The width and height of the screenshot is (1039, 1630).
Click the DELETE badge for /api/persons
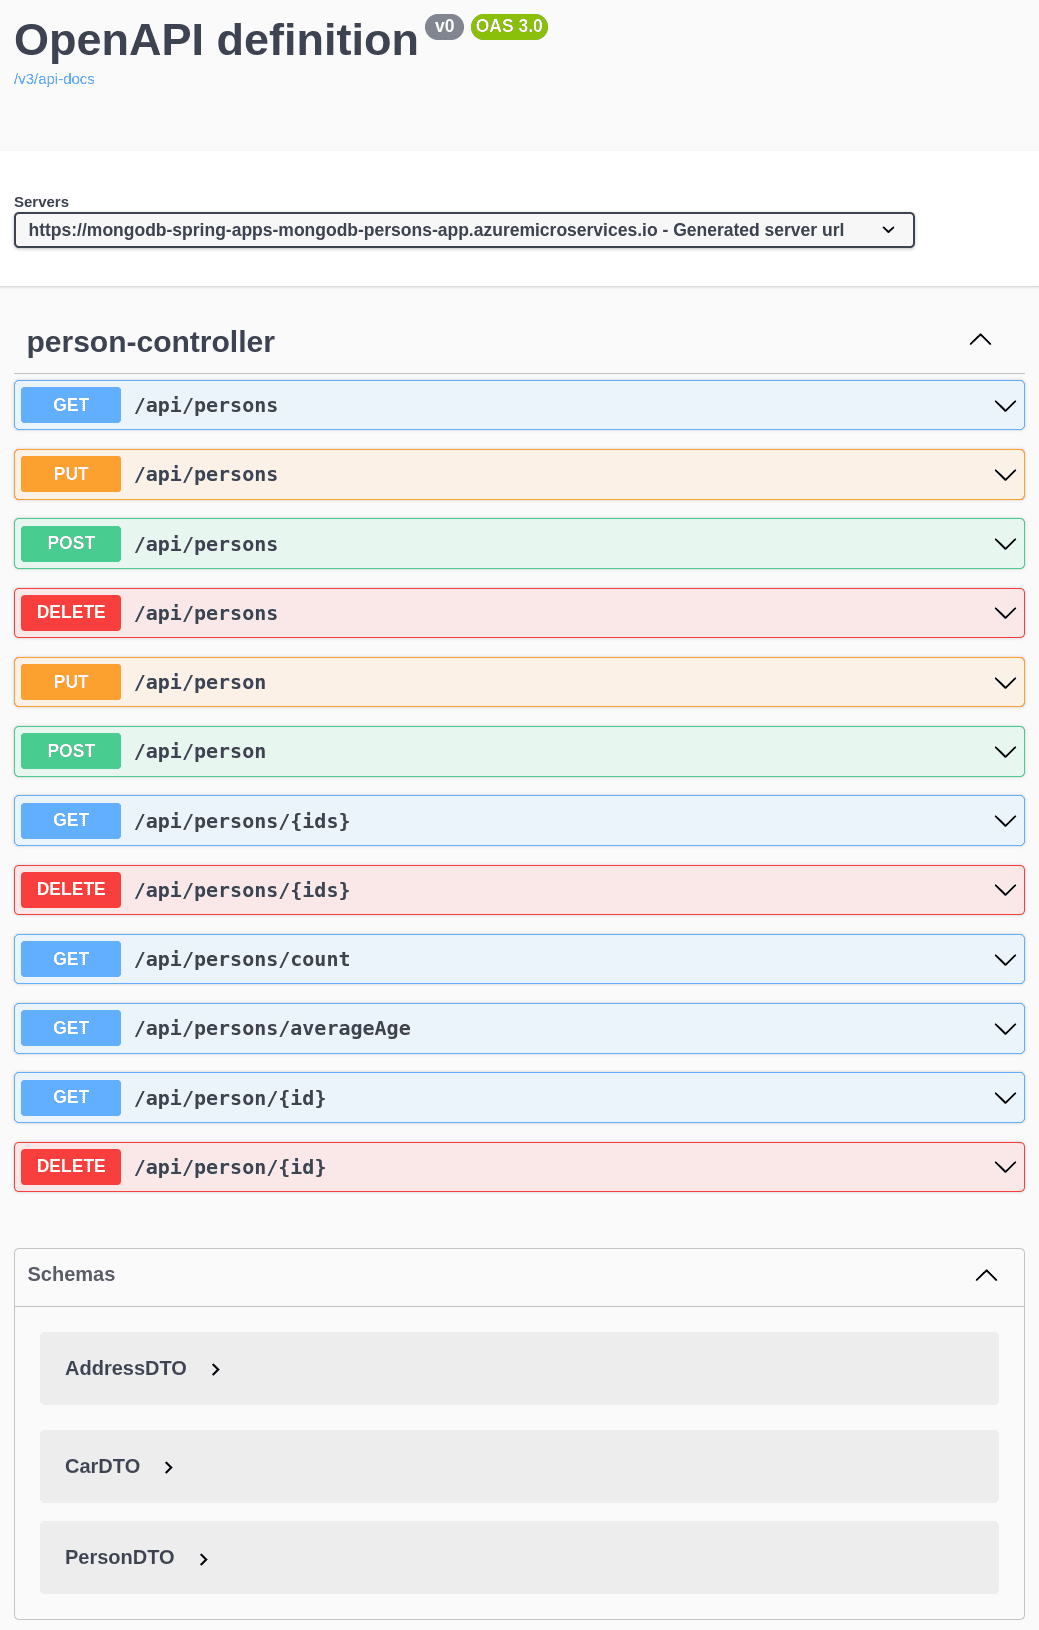pyautogui.click(x=71, y=613)
